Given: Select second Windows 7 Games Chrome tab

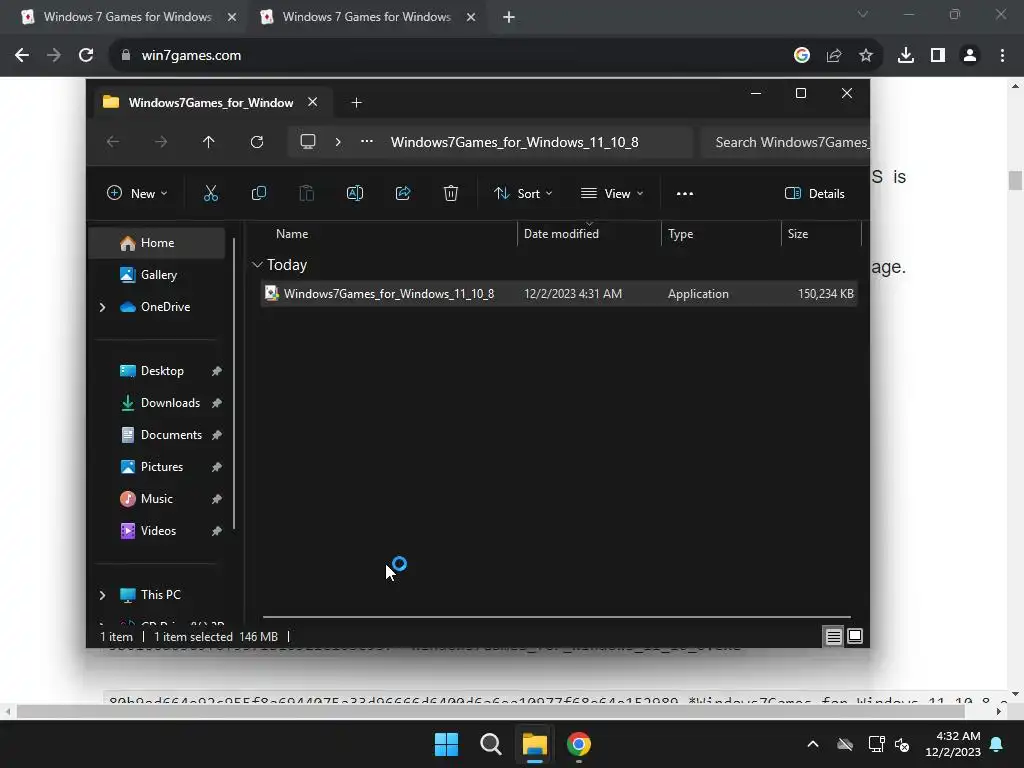Looking at the screenshot, I should (x=366, y=18).
